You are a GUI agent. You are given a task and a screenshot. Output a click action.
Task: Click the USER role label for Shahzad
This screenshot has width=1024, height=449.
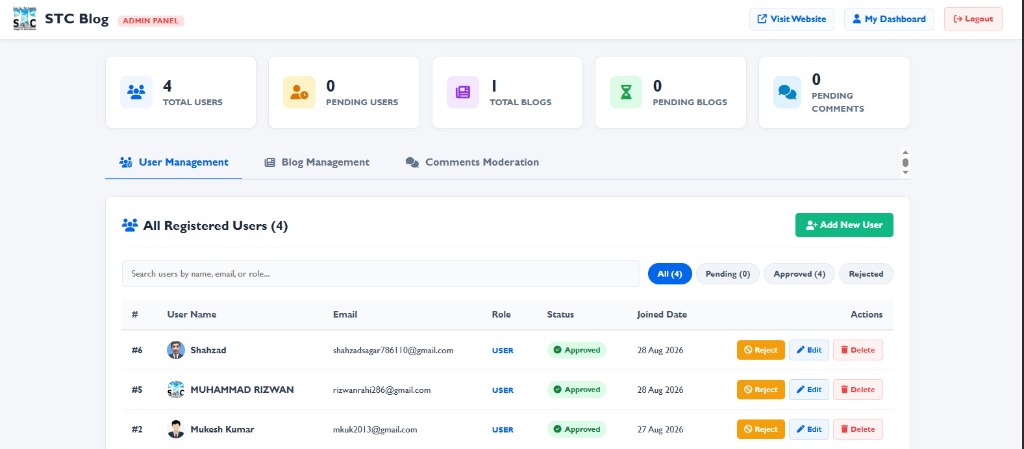503,350
